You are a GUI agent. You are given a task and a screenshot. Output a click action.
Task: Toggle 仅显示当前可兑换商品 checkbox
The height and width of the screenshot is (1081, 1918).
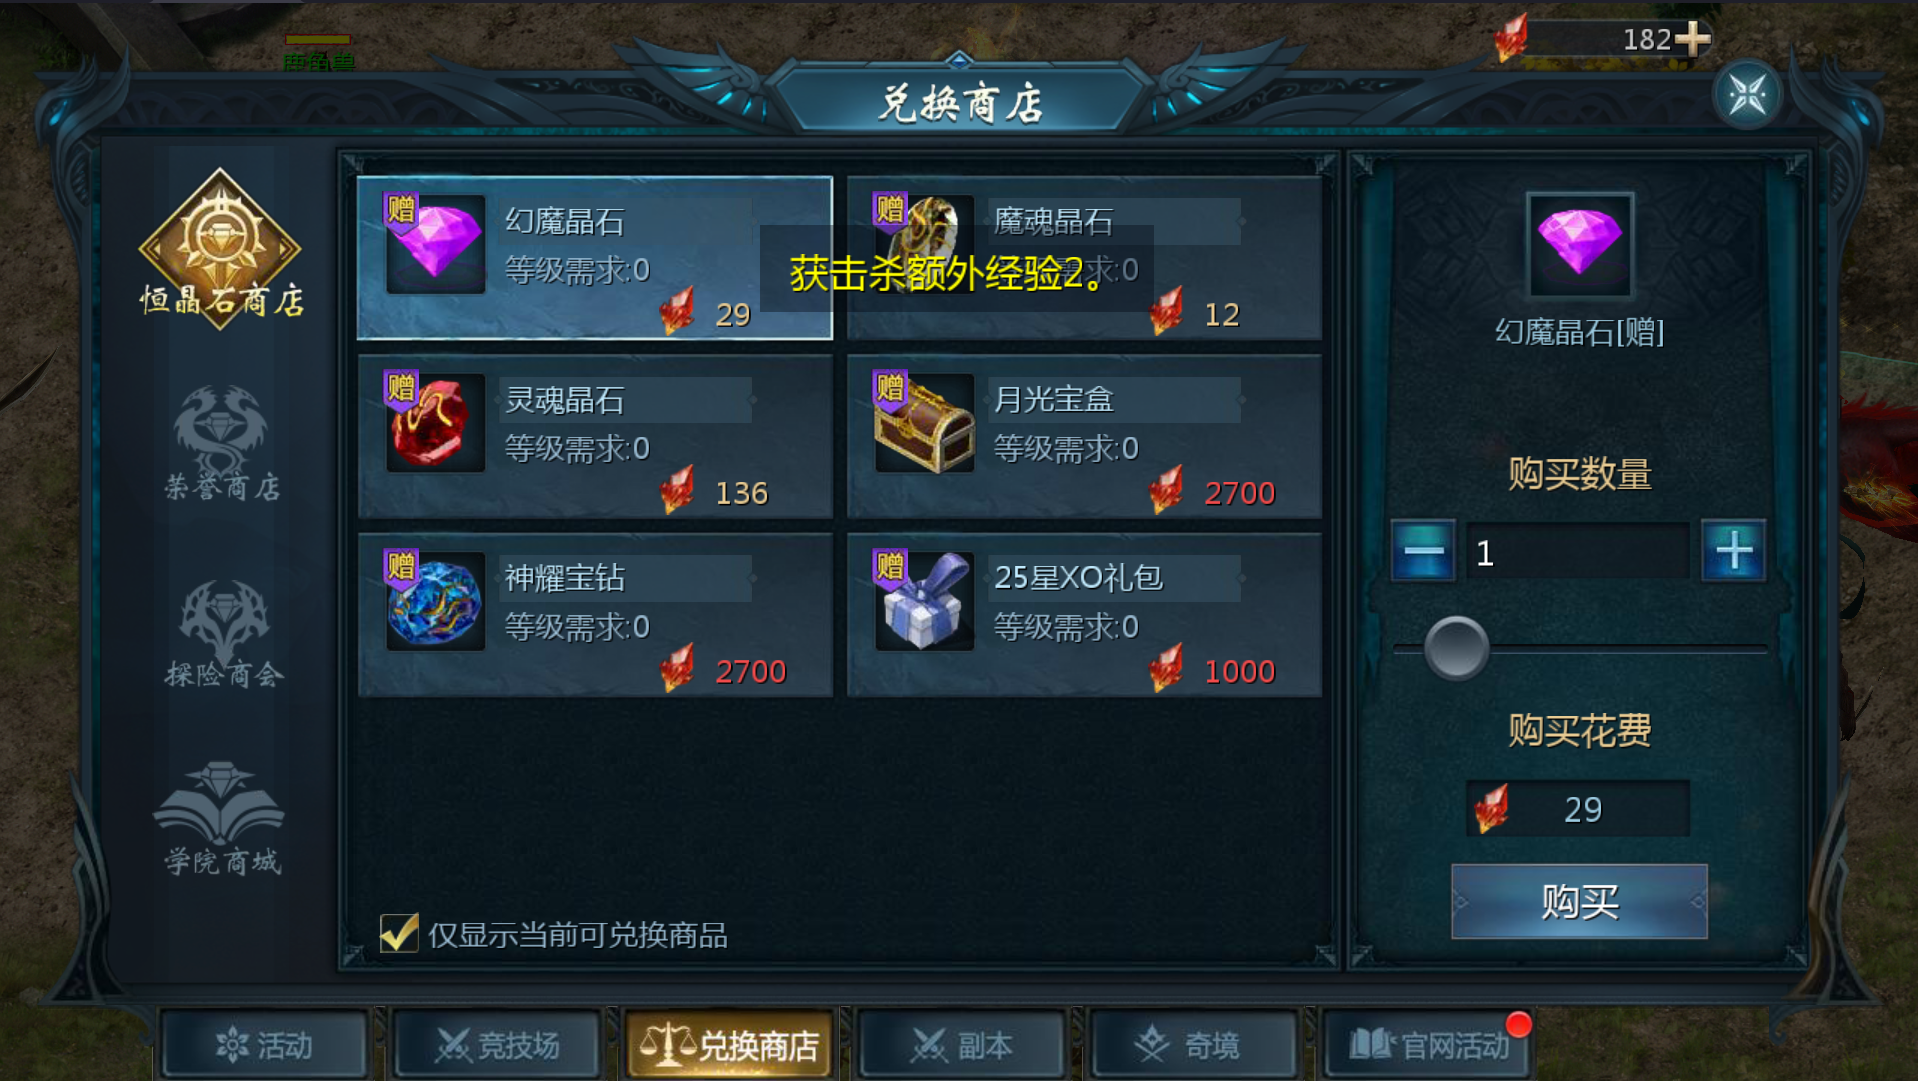[399, 933]
